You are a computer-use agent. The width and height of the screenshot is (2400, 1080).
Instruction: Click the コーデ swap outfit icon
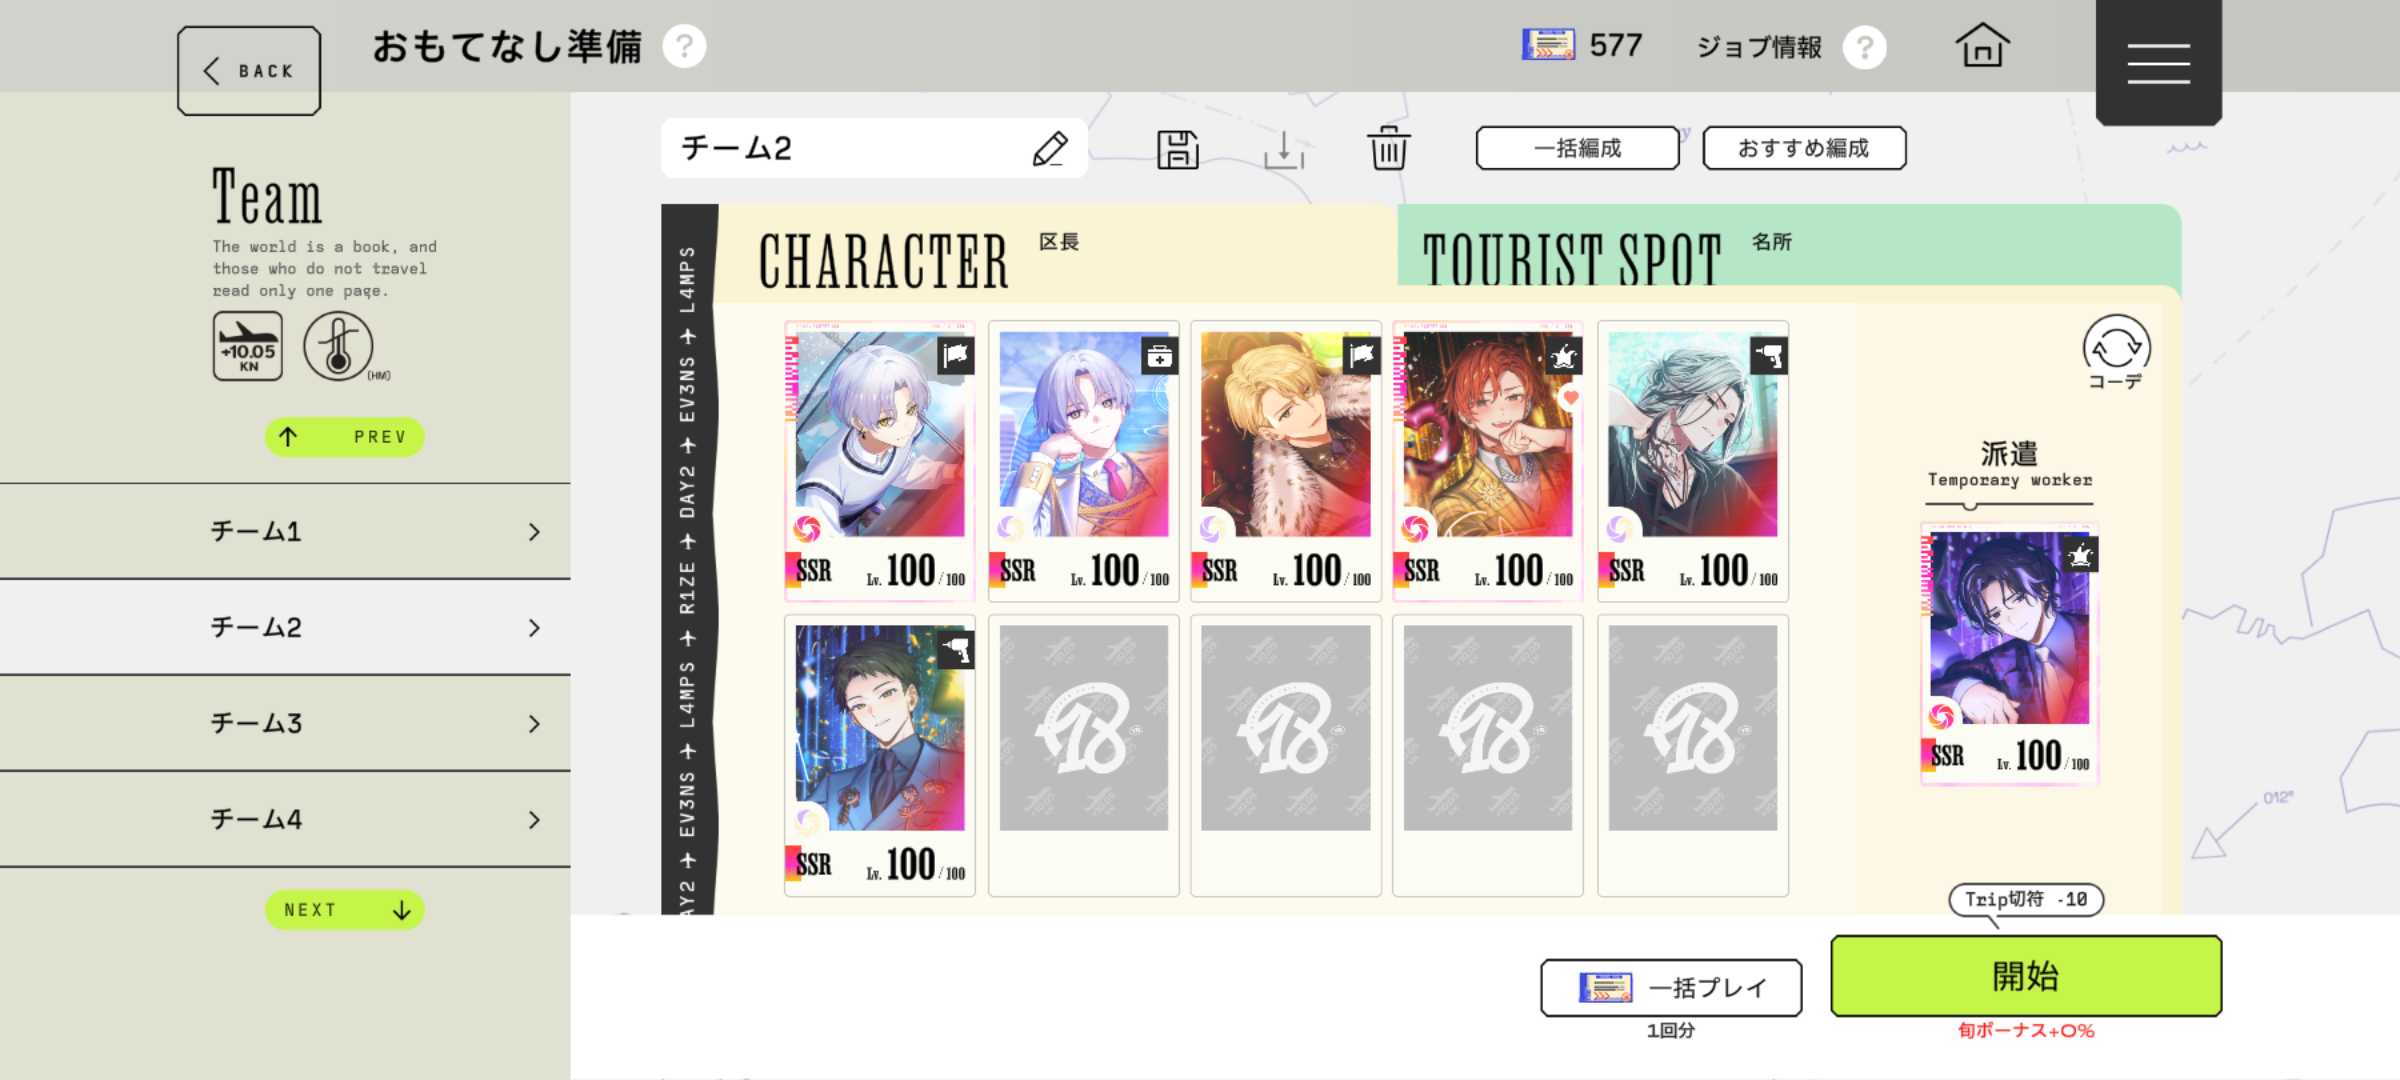point(2116,352)
